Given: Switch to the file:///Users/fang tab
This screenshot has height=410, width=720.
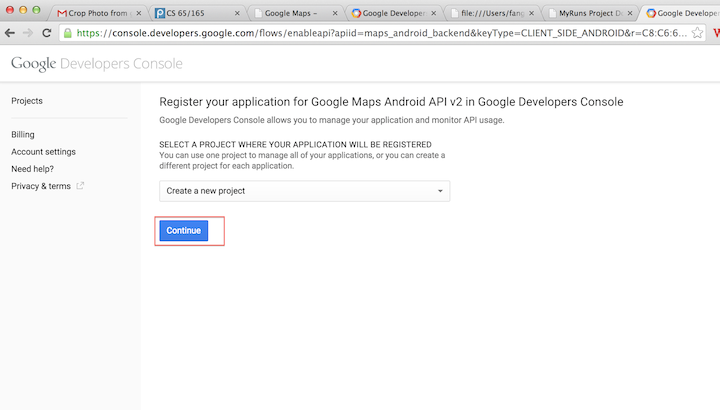Looking at the screenshot, I should pos(492,13).
